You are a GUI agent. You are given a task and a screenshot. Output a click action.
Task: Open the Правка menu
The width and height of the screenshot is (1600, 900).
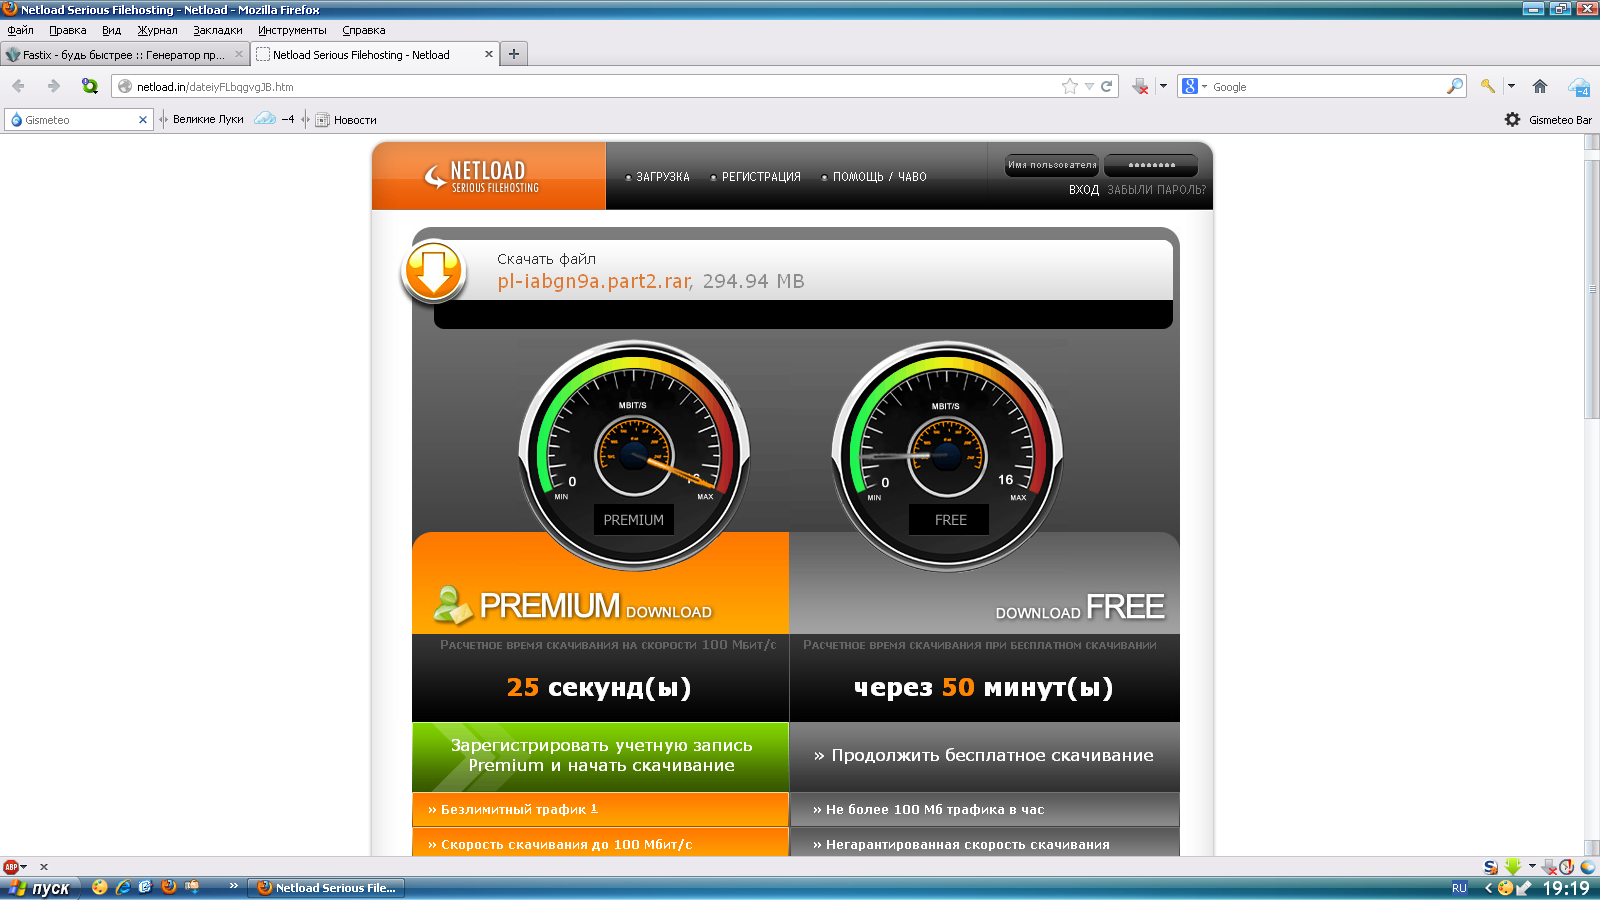coord(68,30)
